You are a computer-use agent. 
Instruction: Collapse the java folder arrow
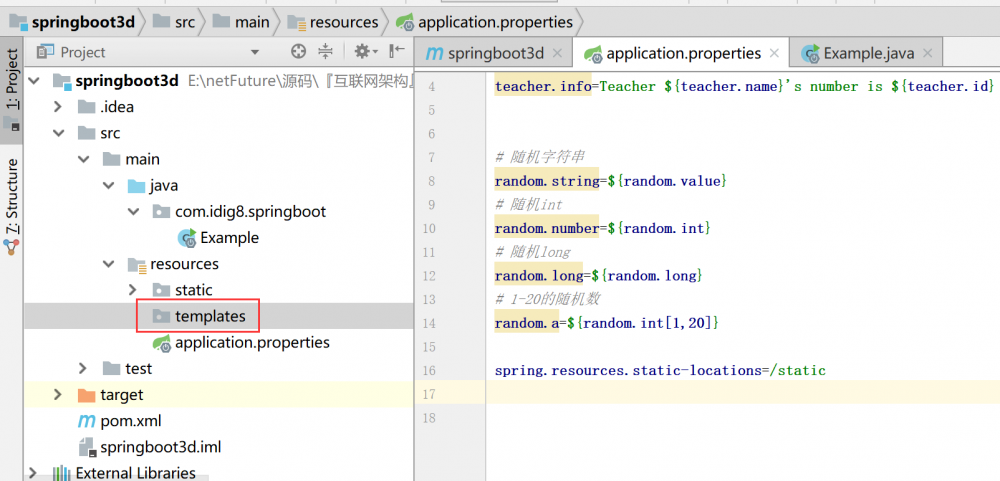pos(108,186)
